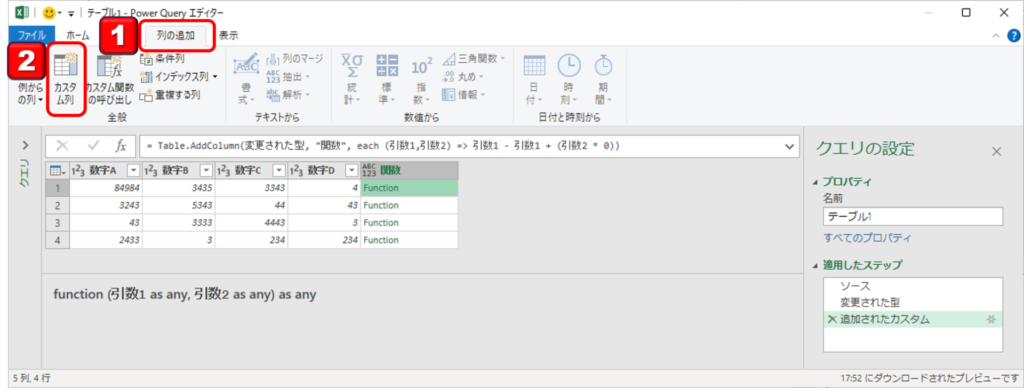Select cell with value 84984
This screenshot has height=388, width=1024.
click(x=106, y=188)
